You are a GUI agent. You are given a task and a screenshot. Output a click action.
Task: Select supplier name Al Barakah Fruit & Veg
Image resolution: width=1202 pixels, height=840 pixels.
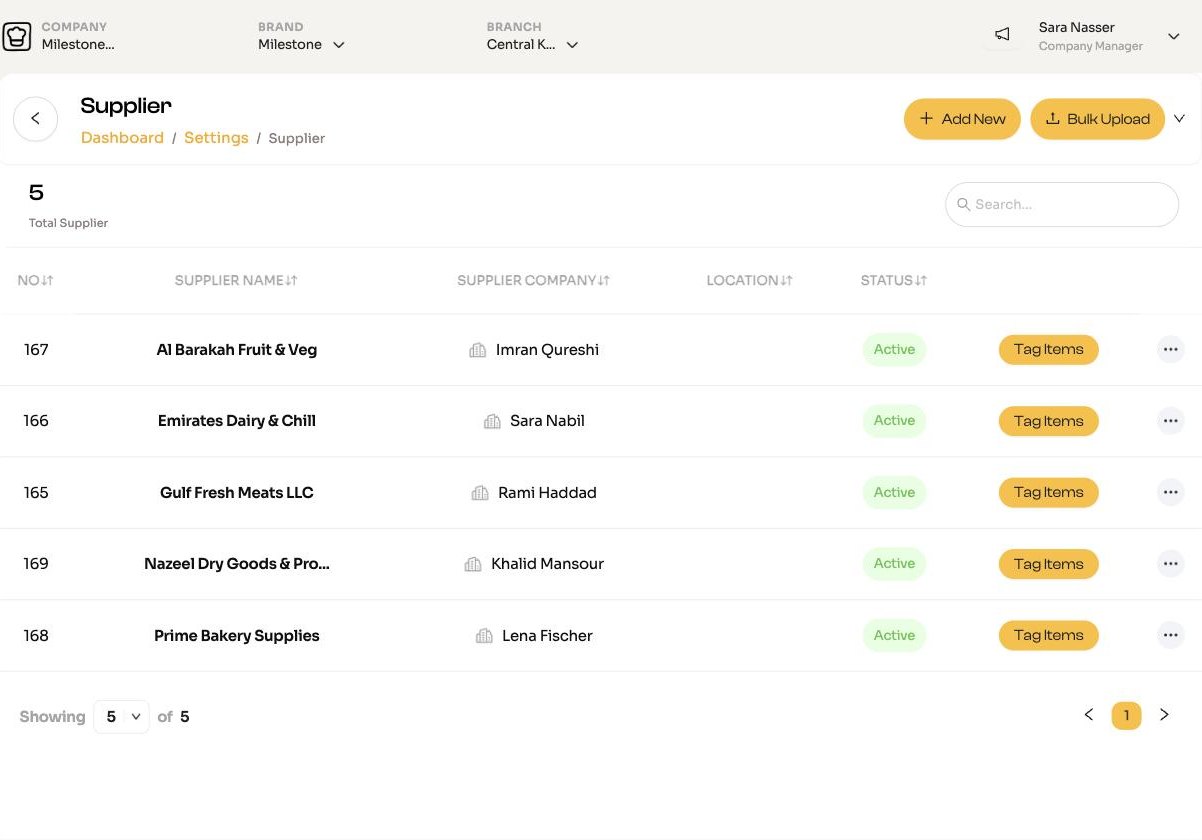pyautogui.click(x=237, y=350)
